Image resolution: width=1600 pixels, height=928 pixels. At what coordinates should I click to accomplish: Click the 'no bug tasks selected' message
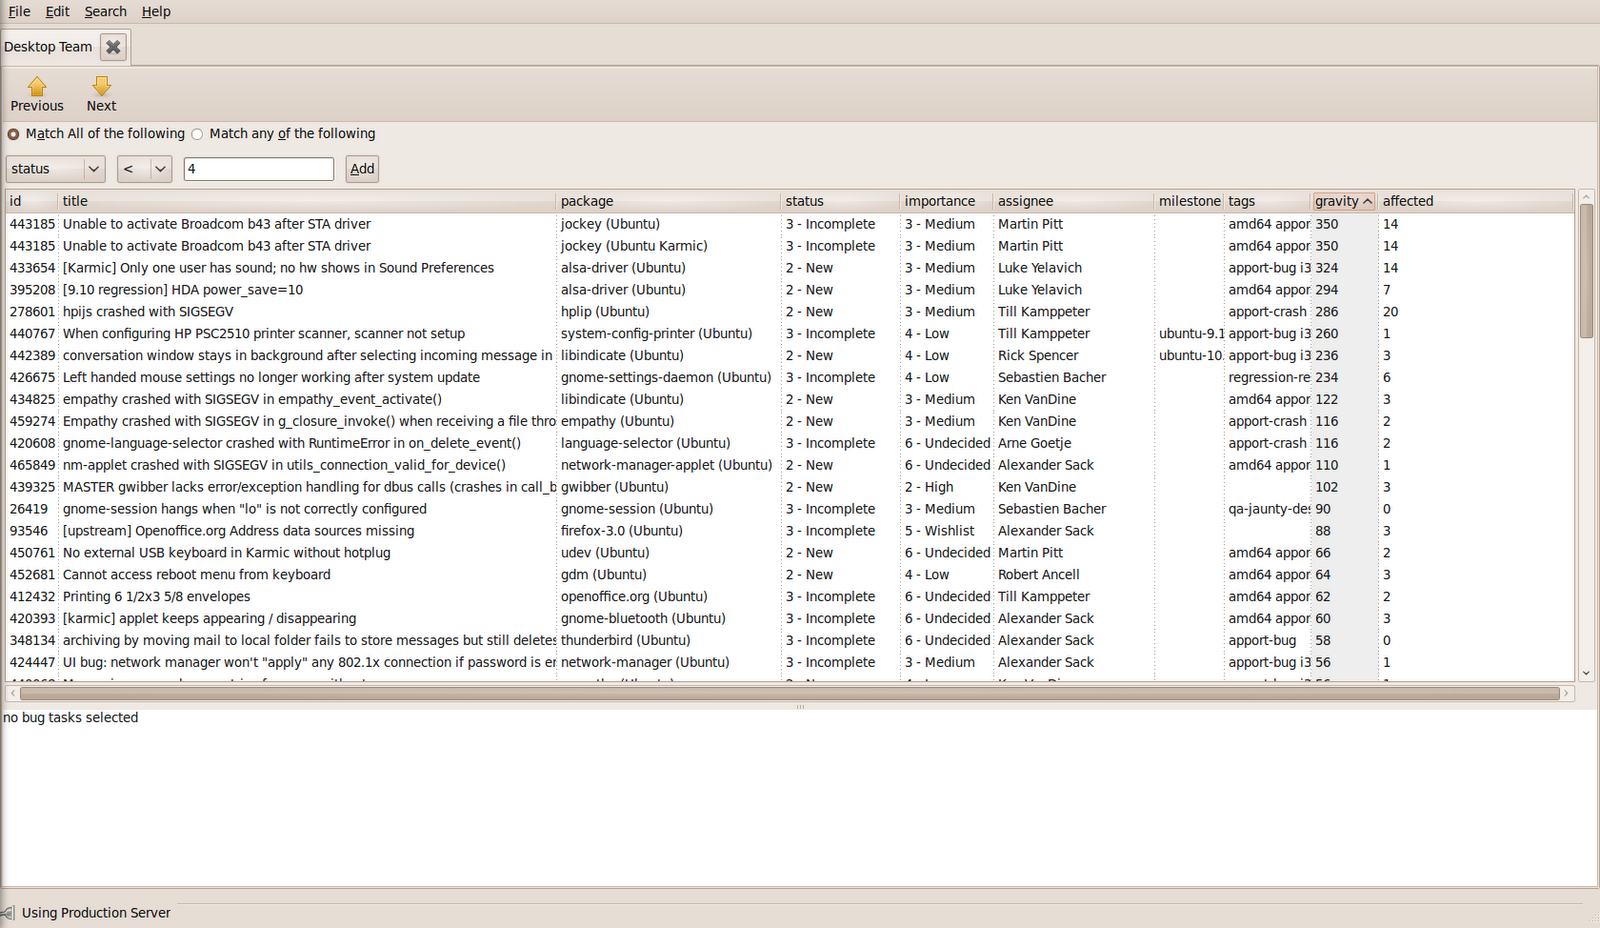pos(71,718)
